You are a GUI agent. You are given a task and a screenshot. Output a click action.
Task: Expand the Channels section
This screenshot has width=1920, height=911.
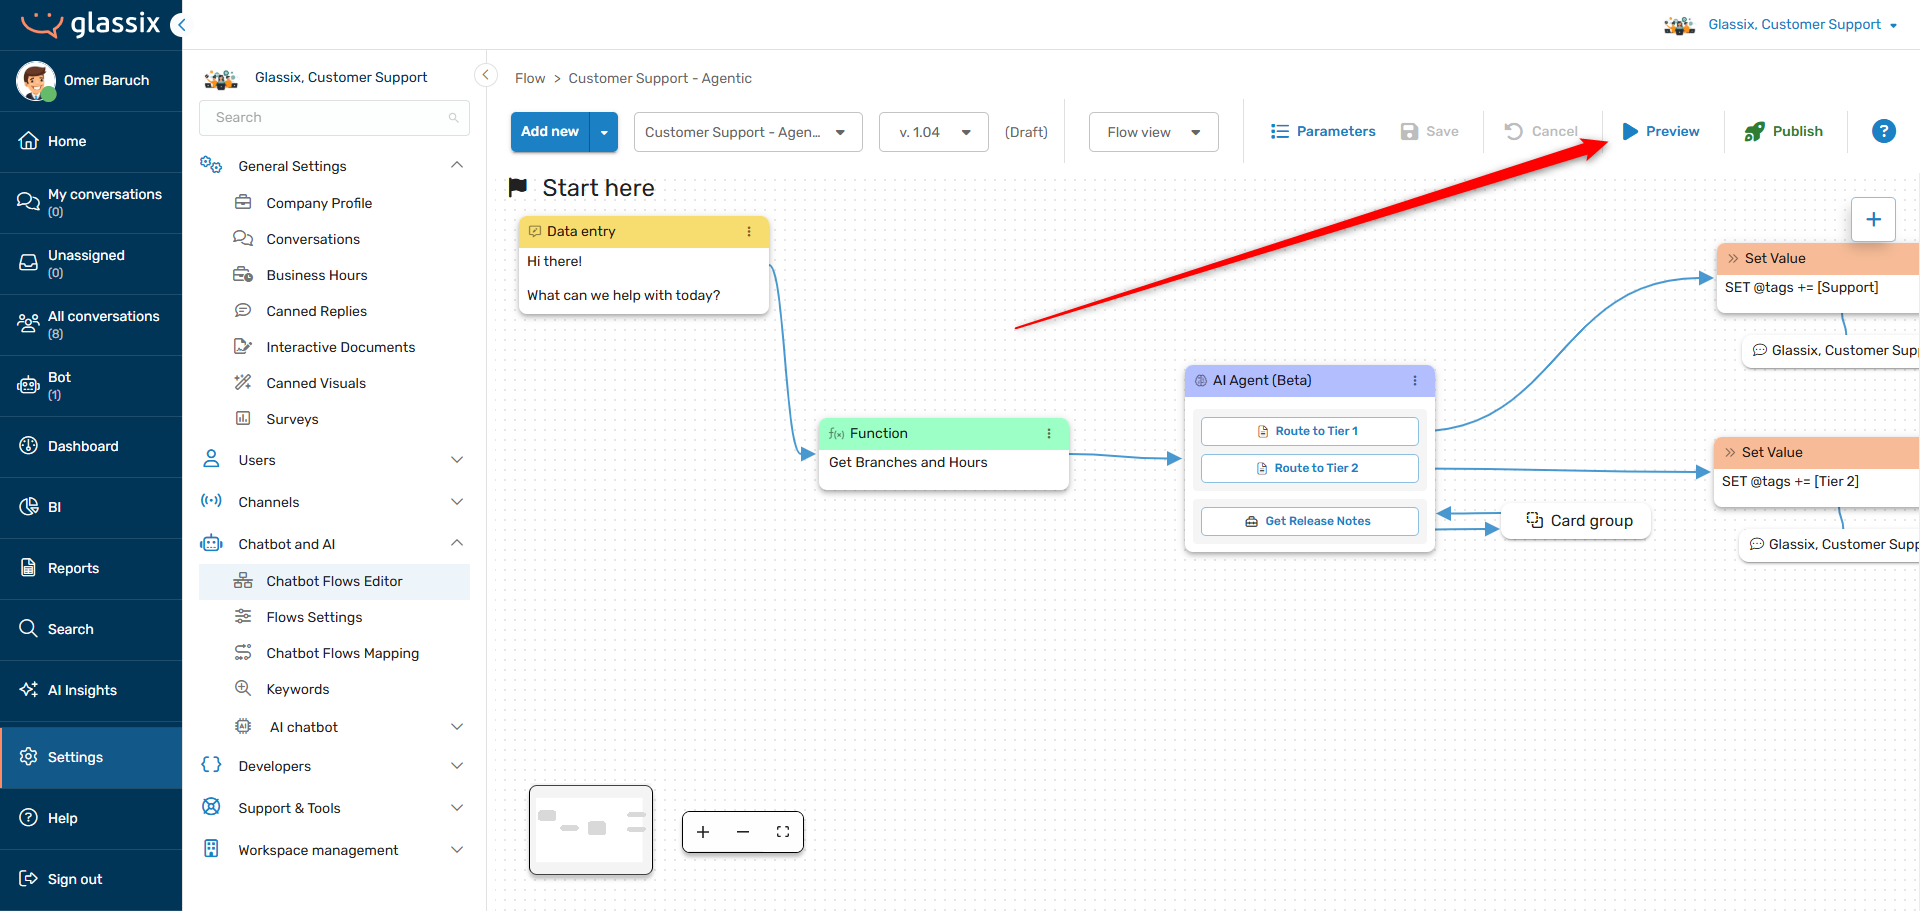(457, 502)
